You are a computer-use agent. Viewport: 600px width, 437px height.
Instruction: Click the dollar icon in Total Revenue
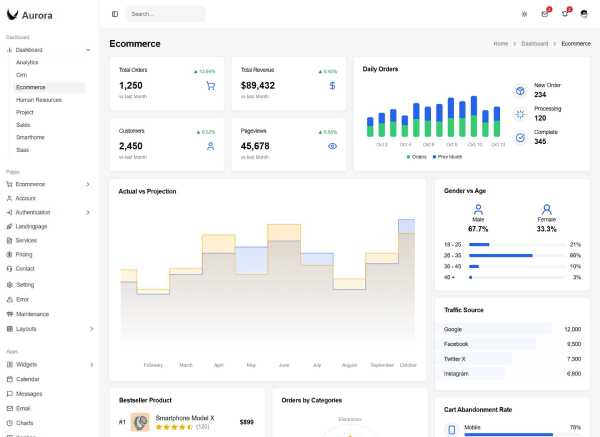pos(332,86)
